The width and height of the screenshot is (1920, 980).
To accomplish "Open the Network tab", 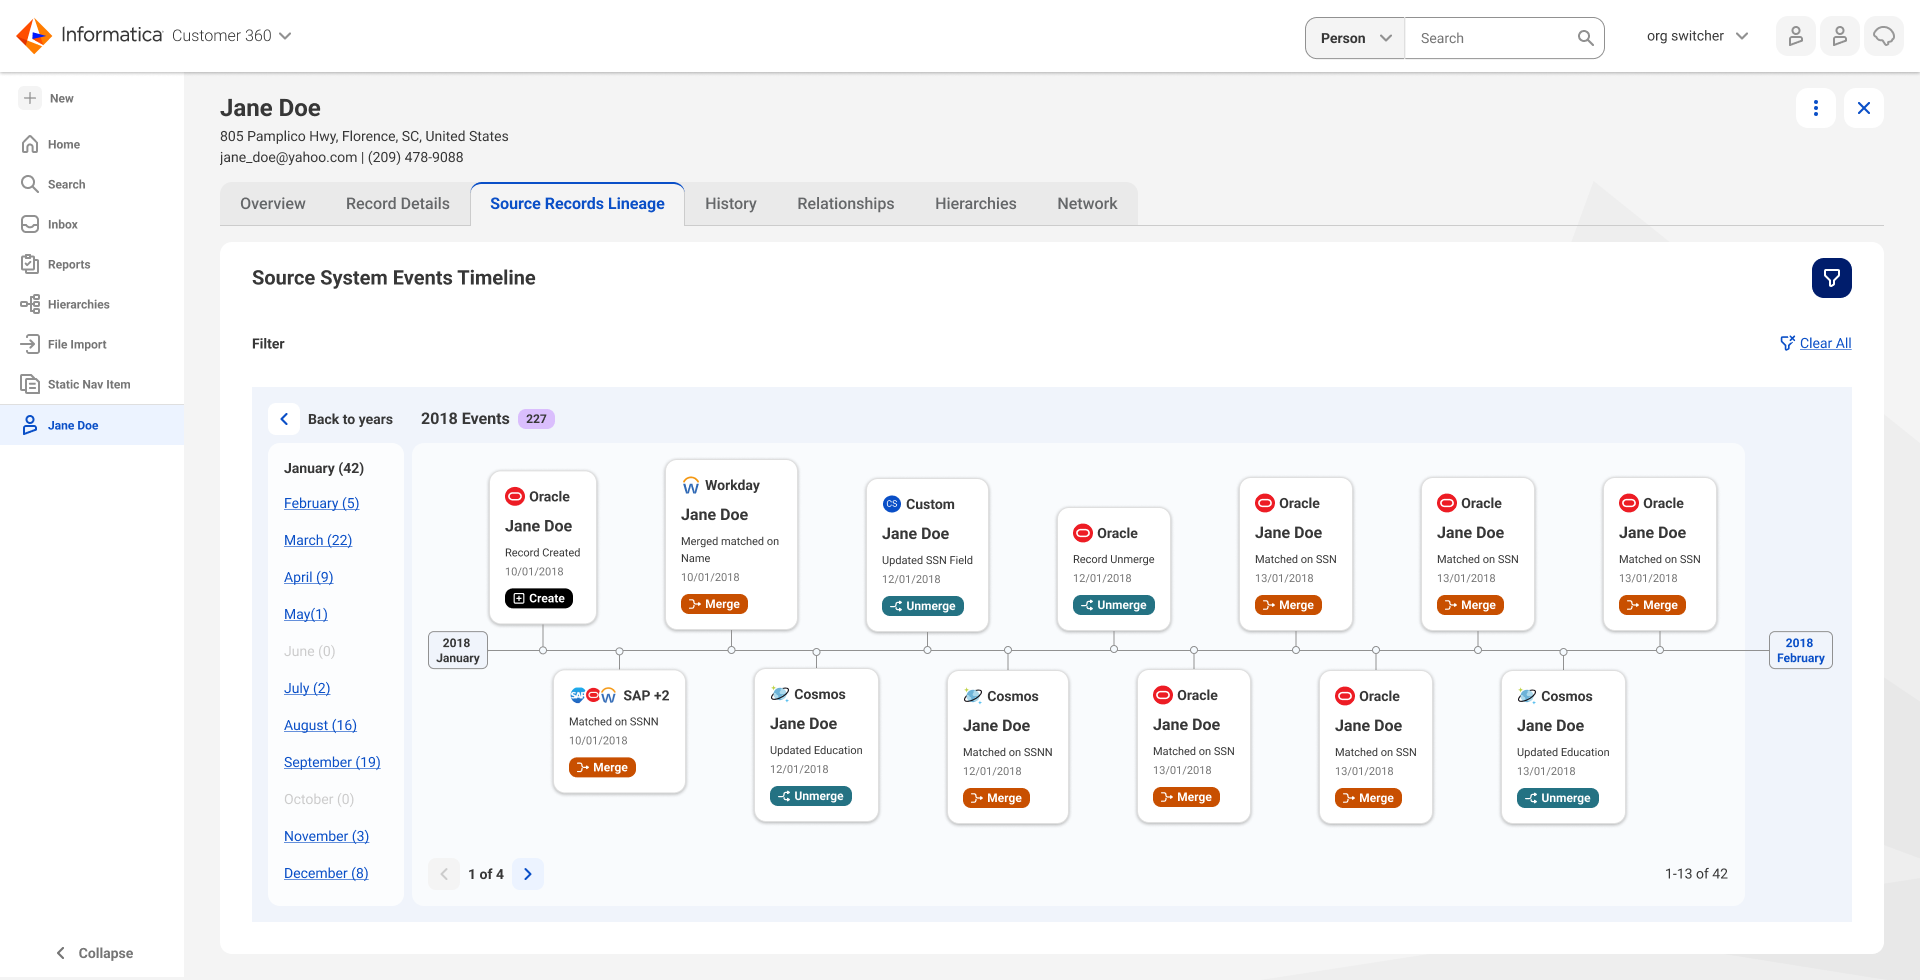I will (1087, 204).
